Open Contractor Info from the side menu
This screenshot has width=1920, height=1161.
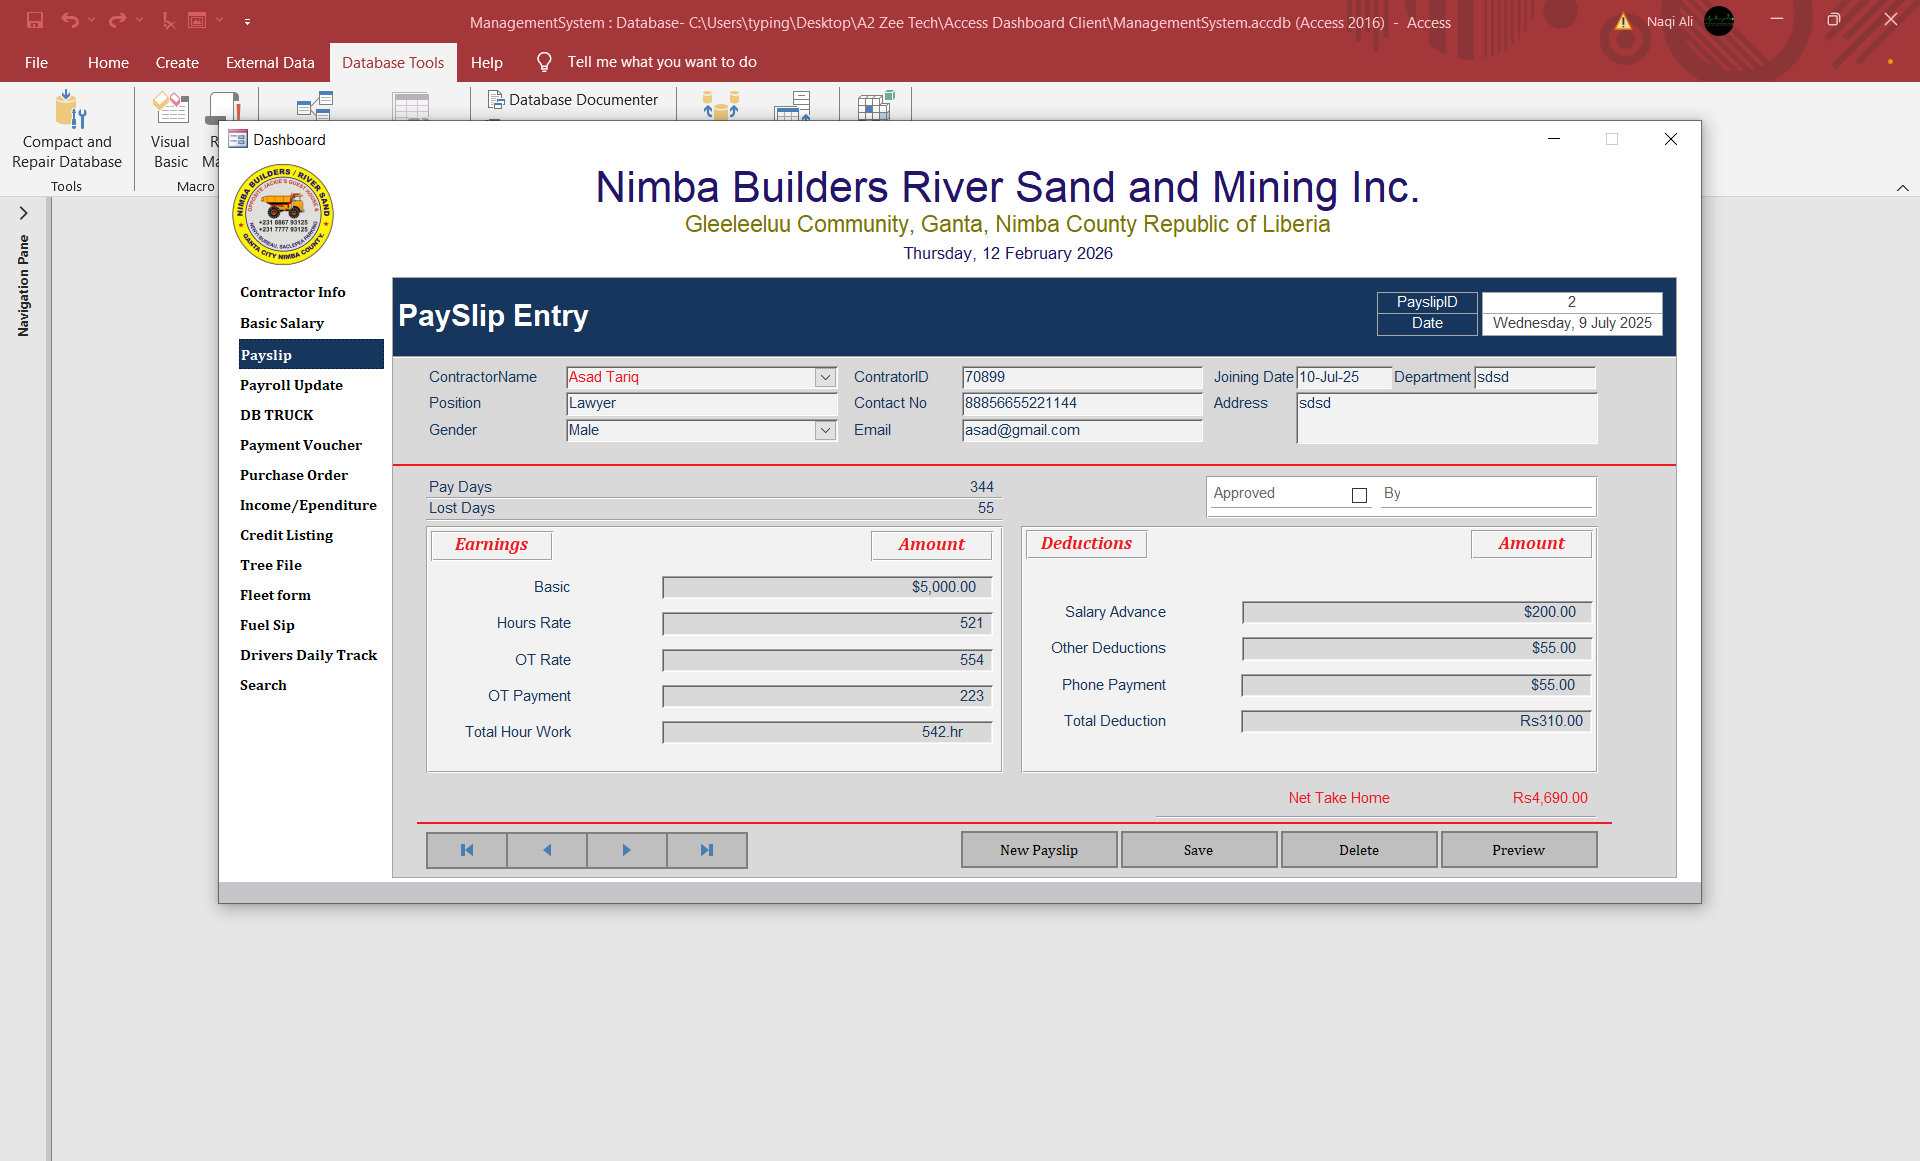[x=293, y=292]
